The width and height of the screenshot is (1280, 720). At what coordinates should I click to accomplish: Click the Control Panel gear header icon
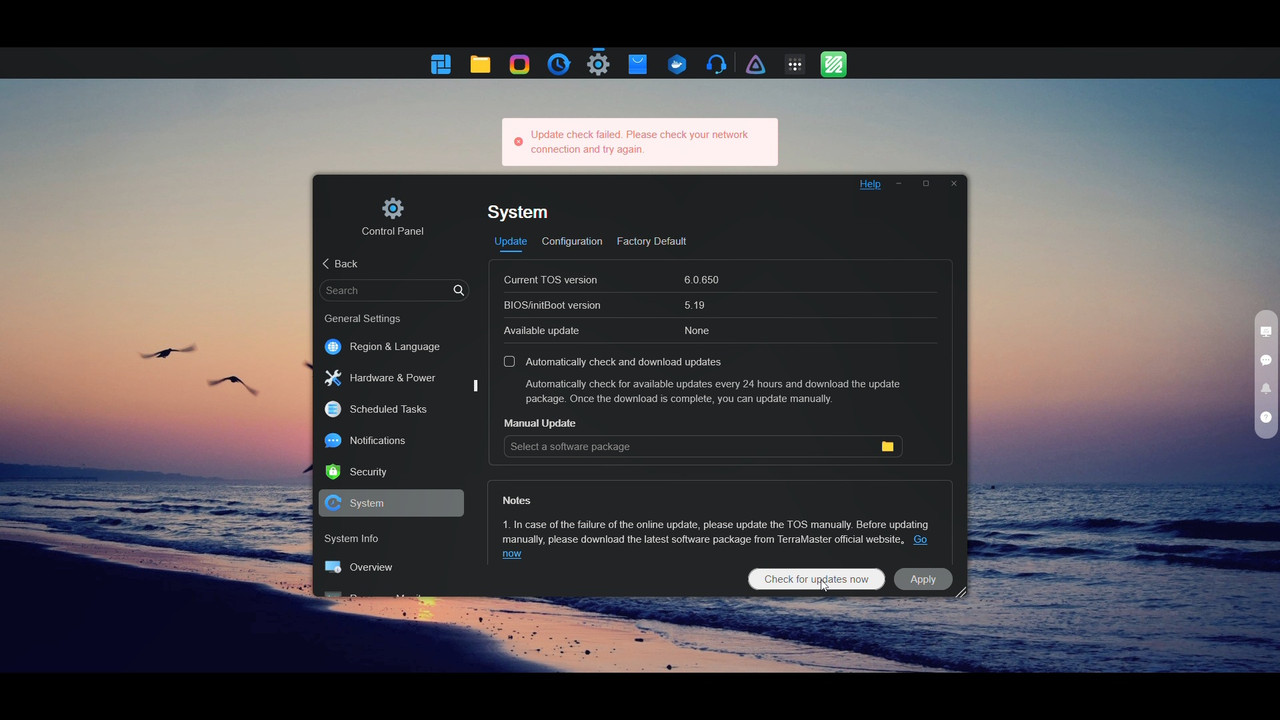pos(393,208)
